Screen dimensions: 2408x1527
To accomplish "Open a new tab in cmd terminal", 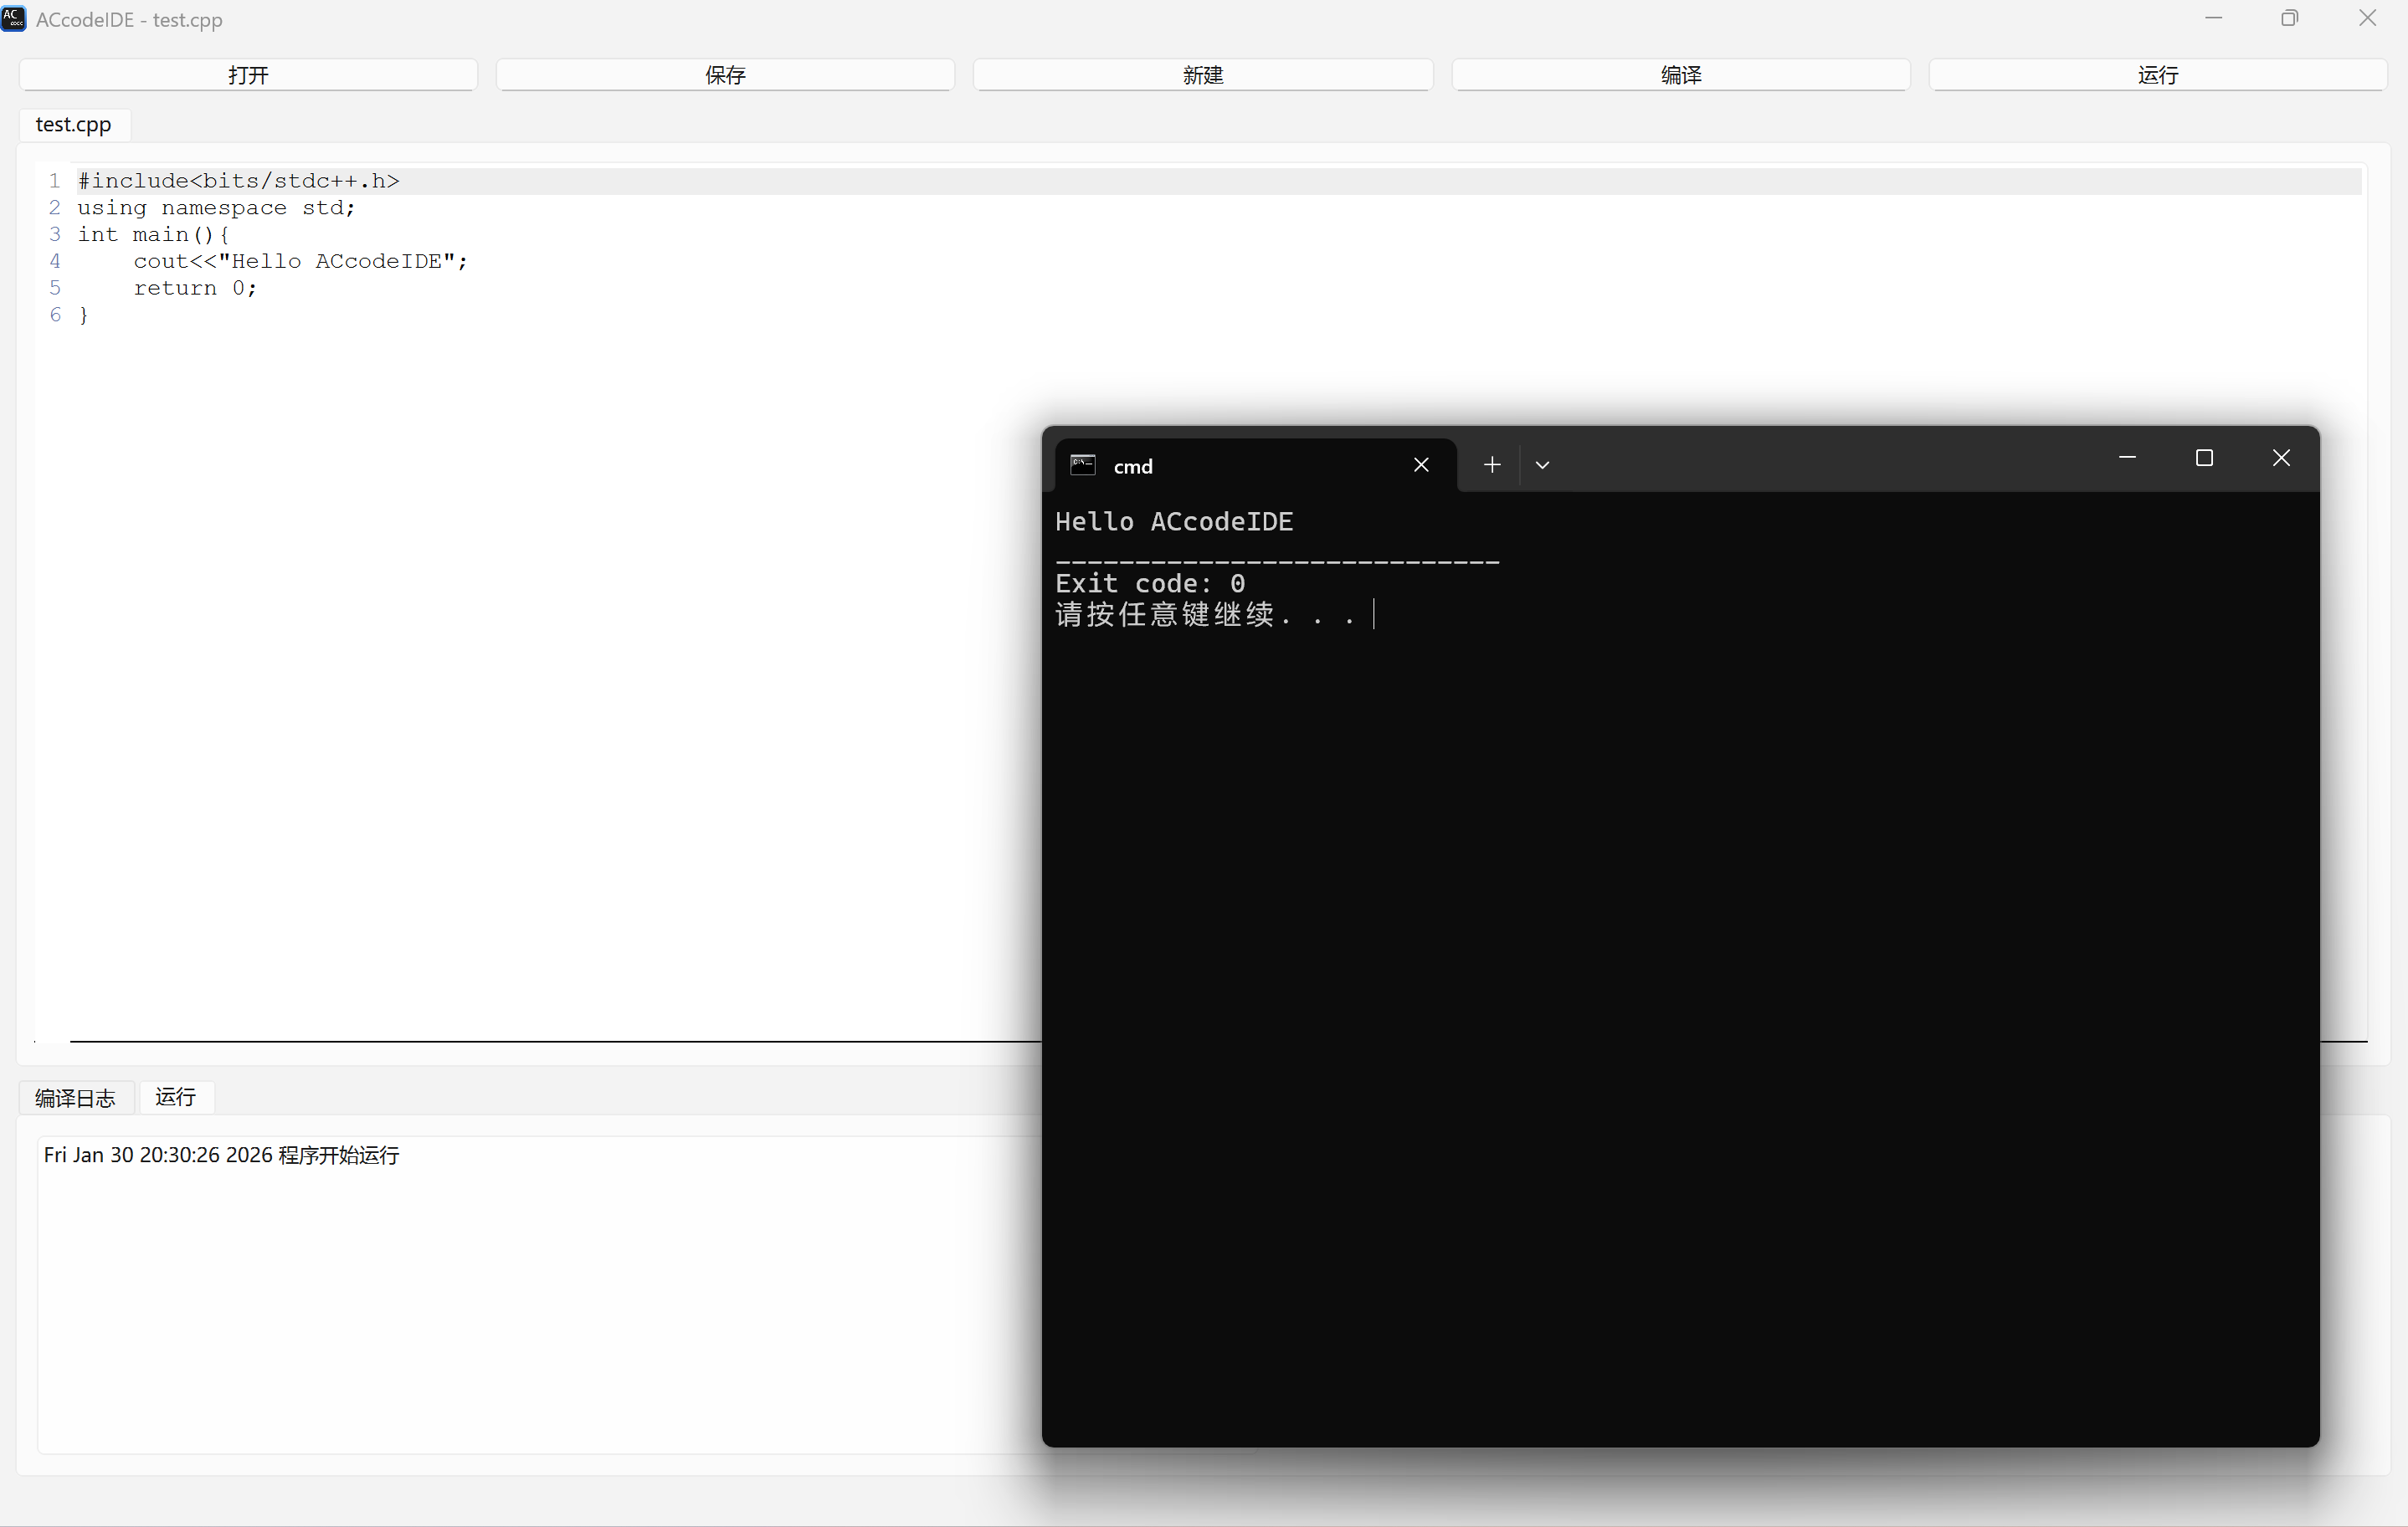I will point(1492,465).
